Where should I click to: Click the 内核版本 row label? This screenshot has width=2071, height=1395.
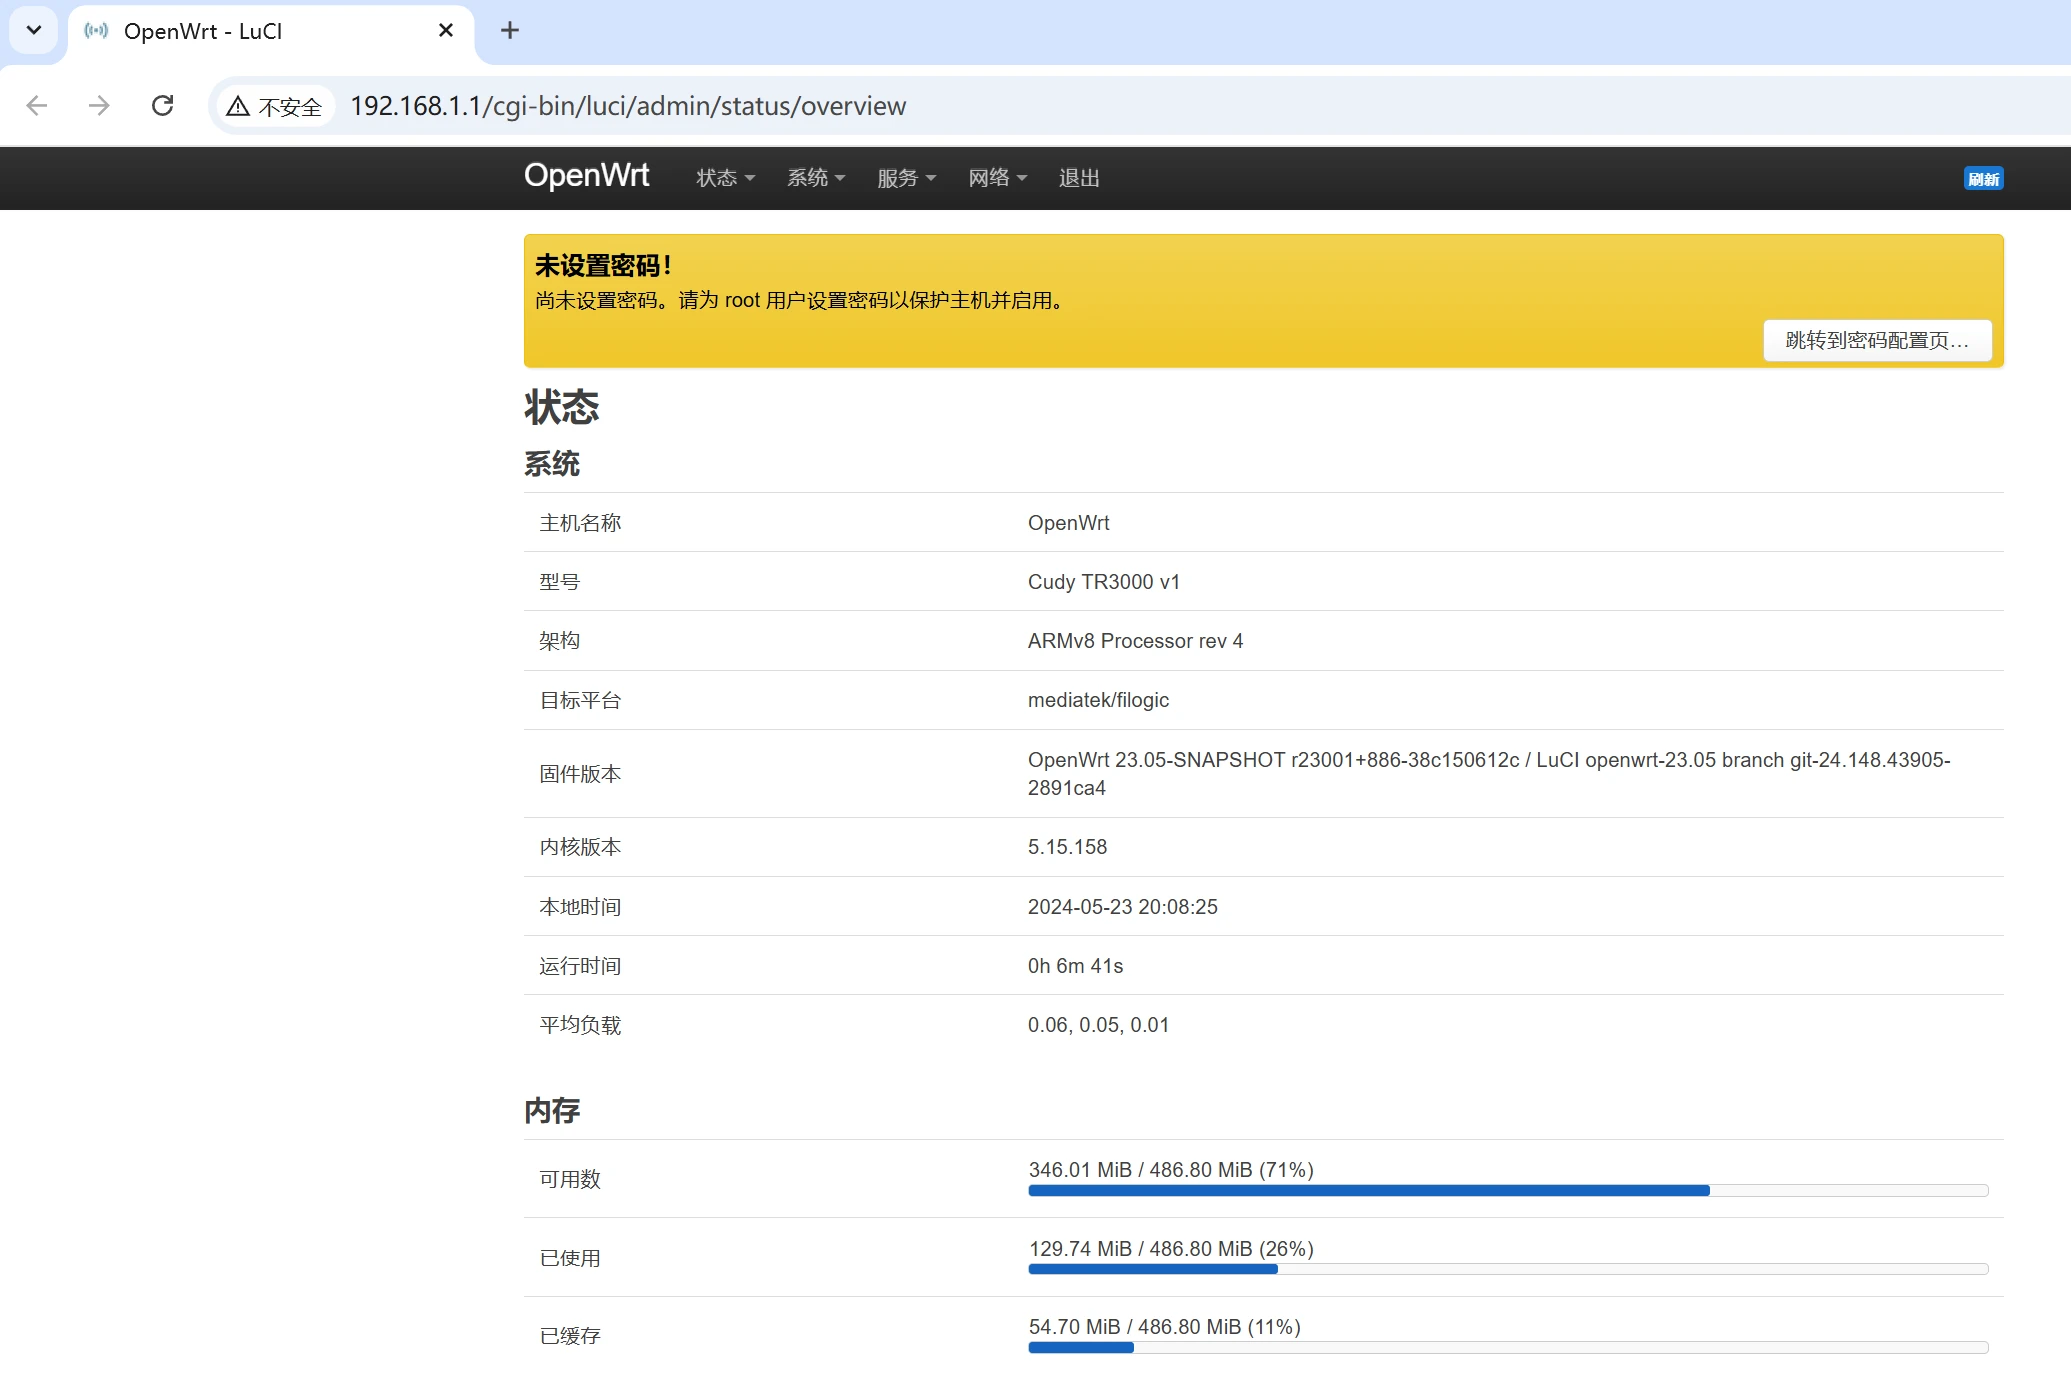click(x=580, y=847)
